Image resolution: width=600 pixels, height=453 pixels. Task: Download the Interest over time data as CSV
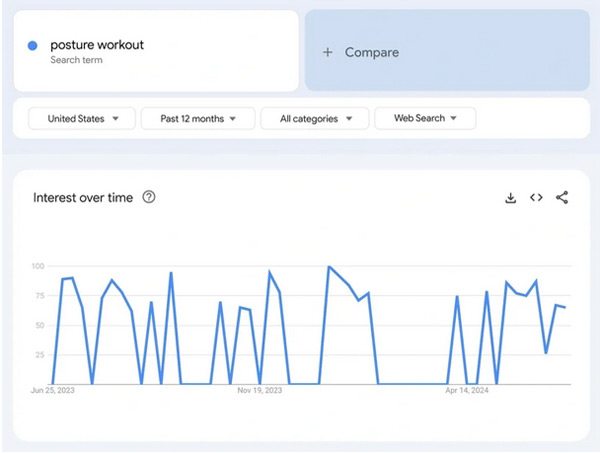pos(510,198)
